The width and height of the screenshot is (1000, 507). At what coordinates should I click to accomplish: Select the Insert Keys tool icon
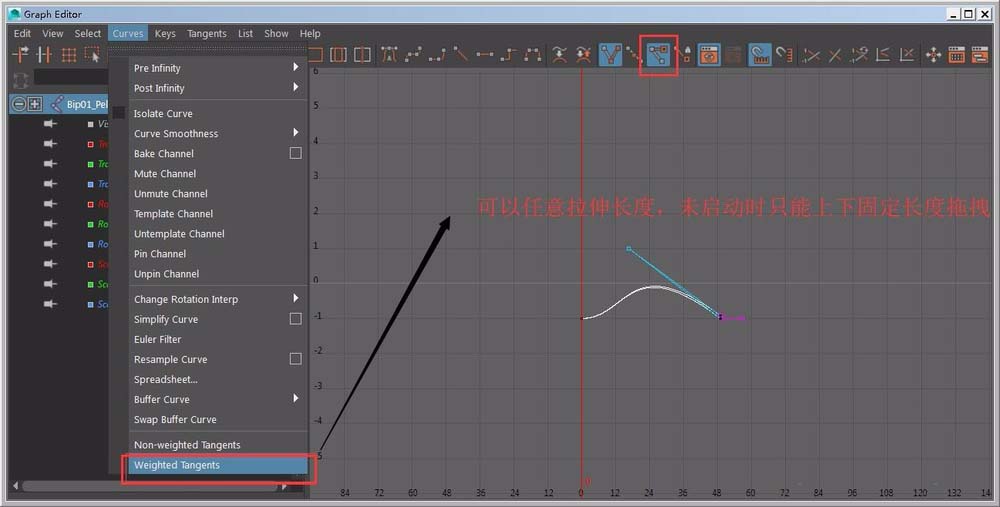[44, 55]
